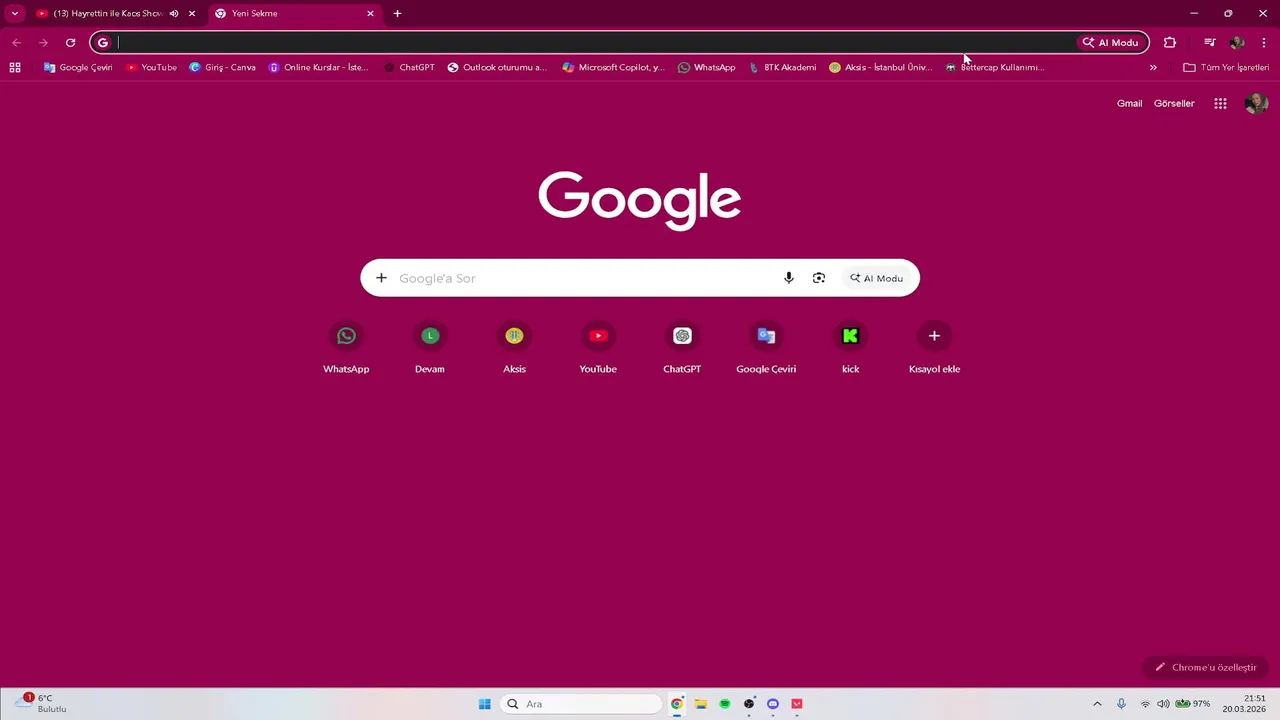The width and height of the screenshot is (1280, 720).
Task: Open the BTK Akademi bookmark
Action: pyautogui.click(x=782, y=67)
